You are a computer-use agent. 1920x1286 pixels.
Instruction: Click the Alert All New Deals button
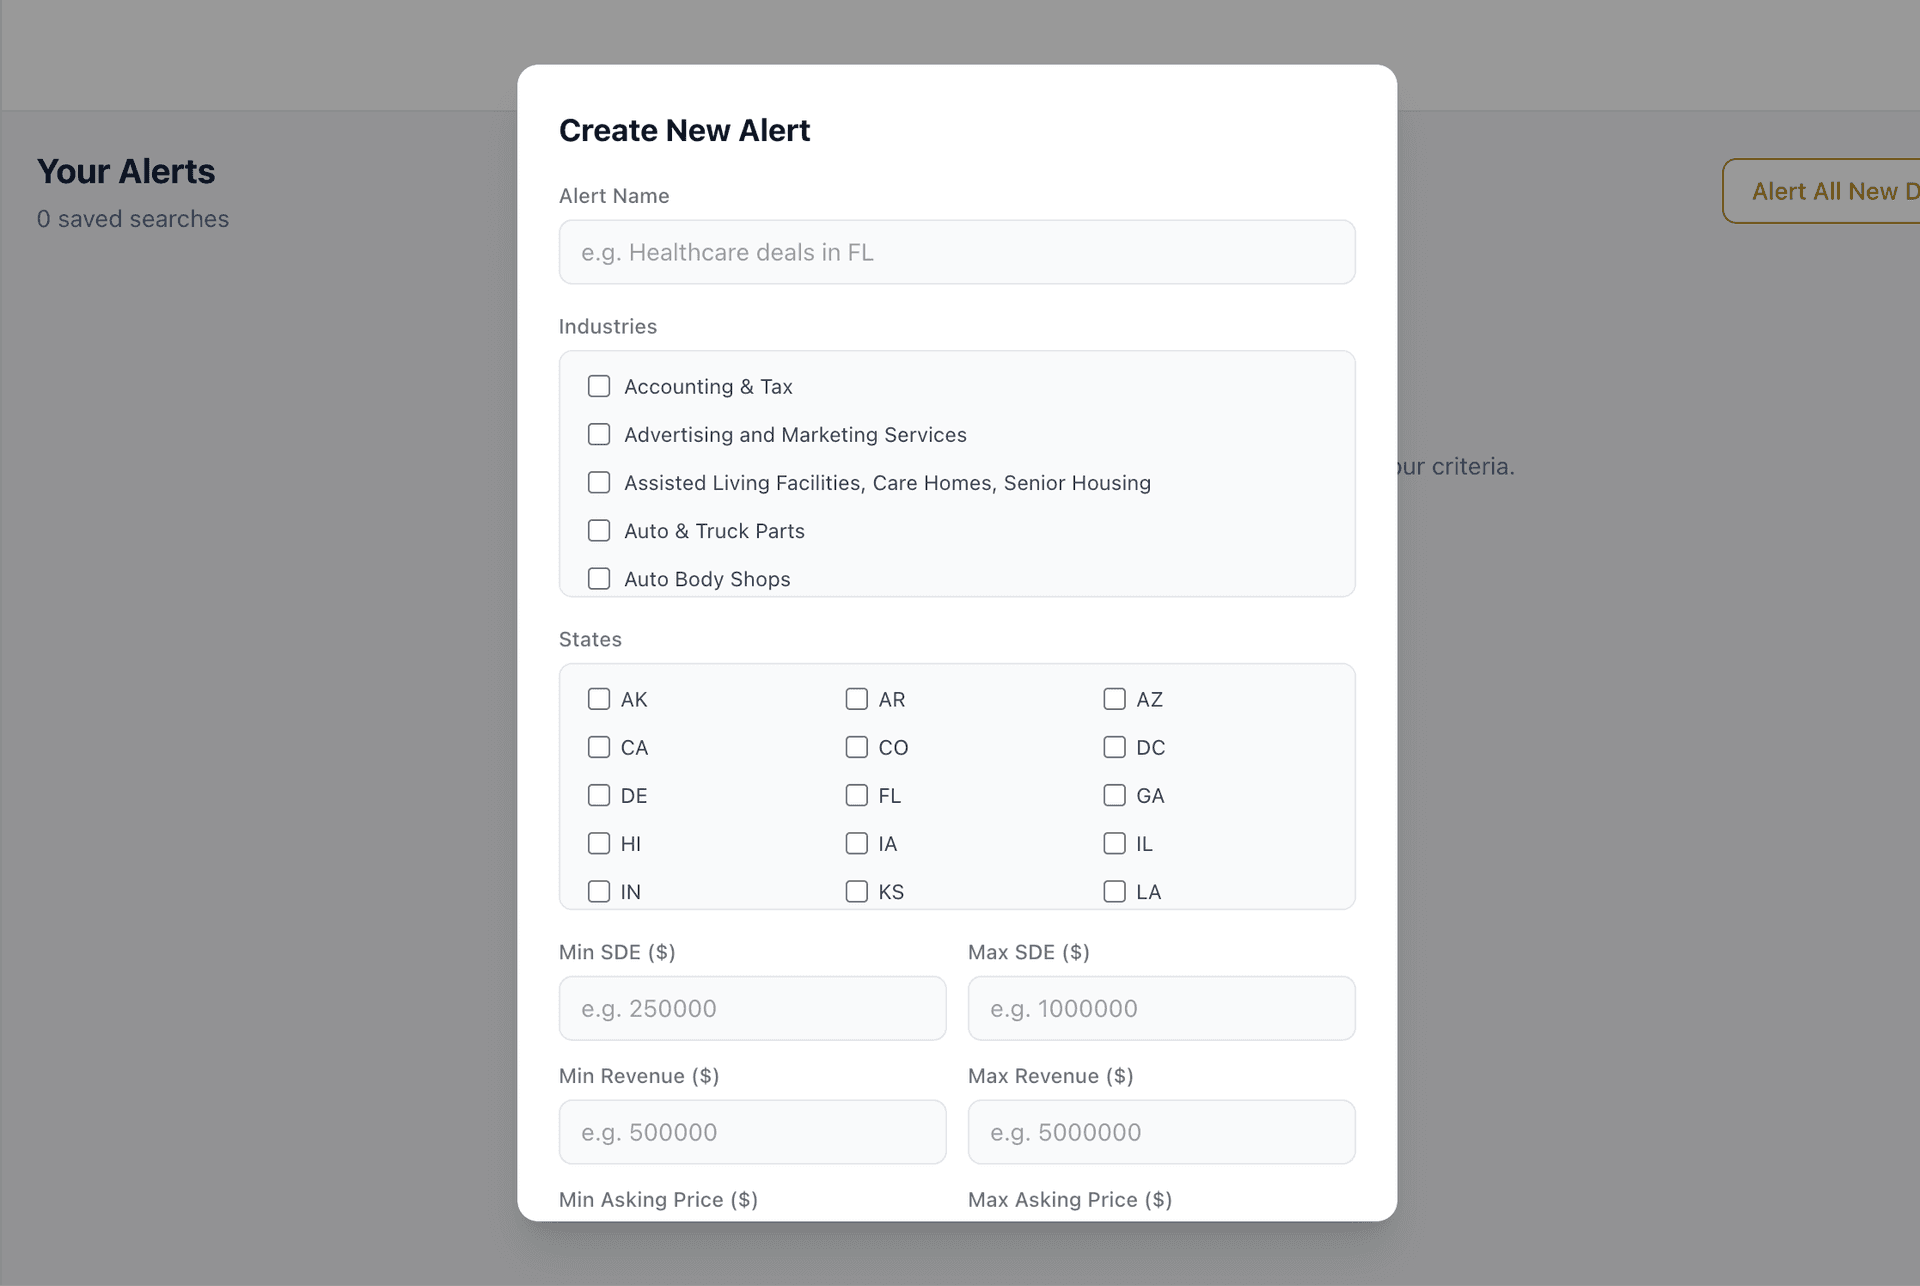(1840, 191)
